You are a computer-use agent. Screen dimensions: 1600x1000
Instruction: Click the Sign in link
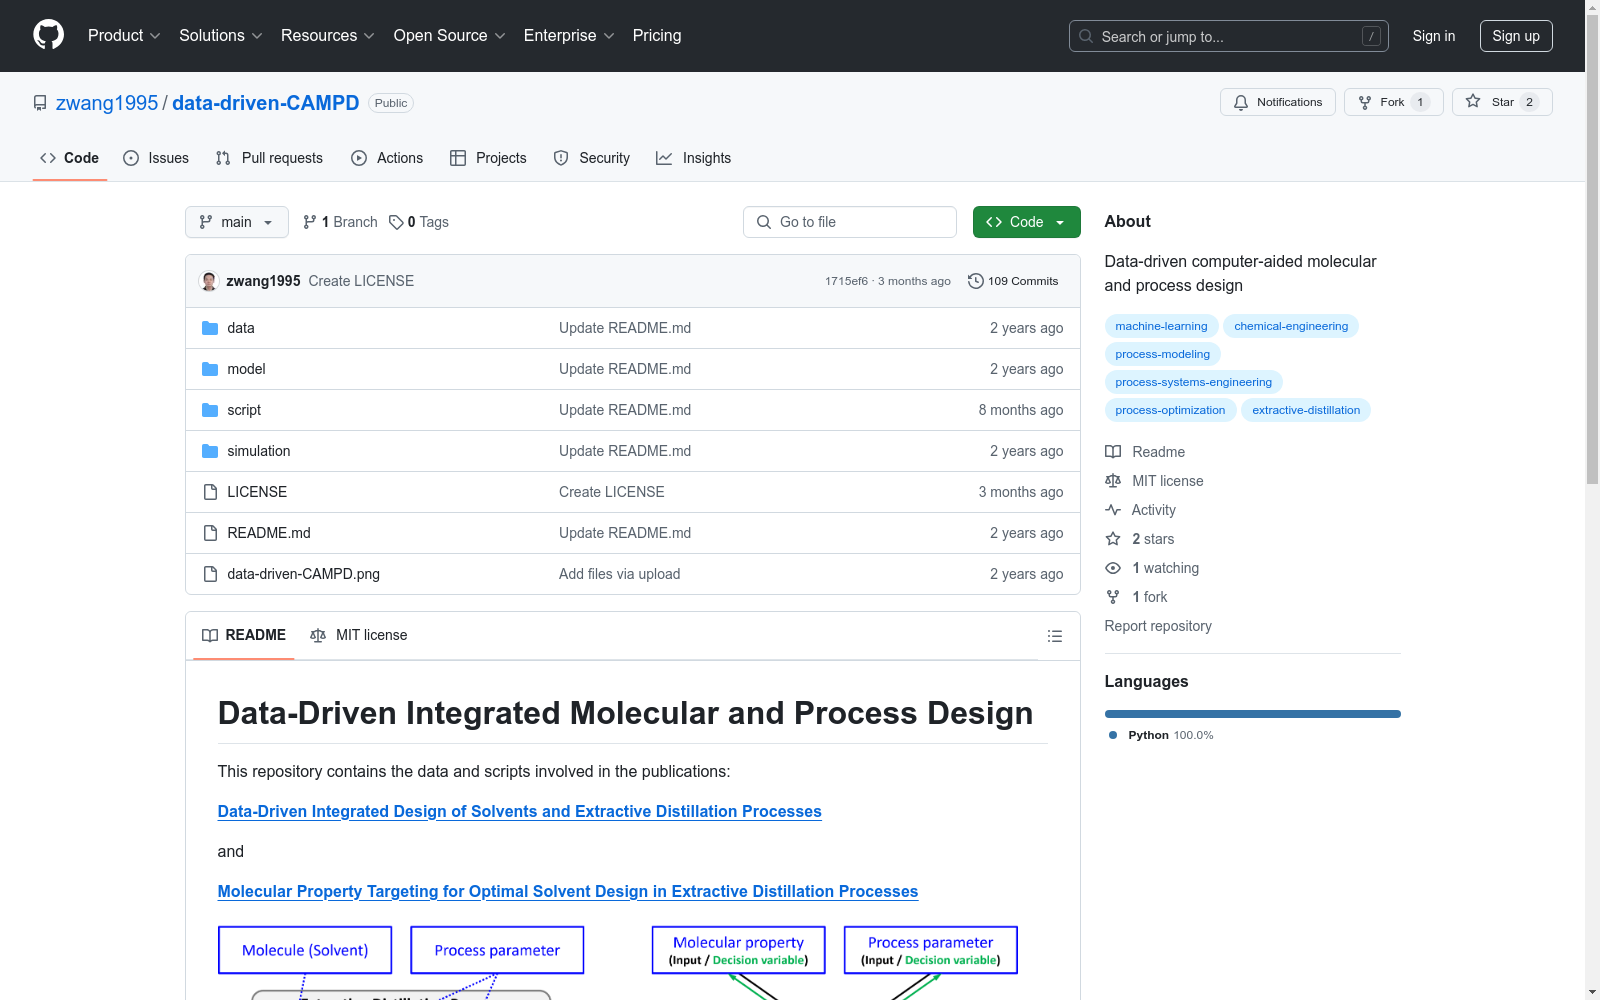tap(1434, 36)
